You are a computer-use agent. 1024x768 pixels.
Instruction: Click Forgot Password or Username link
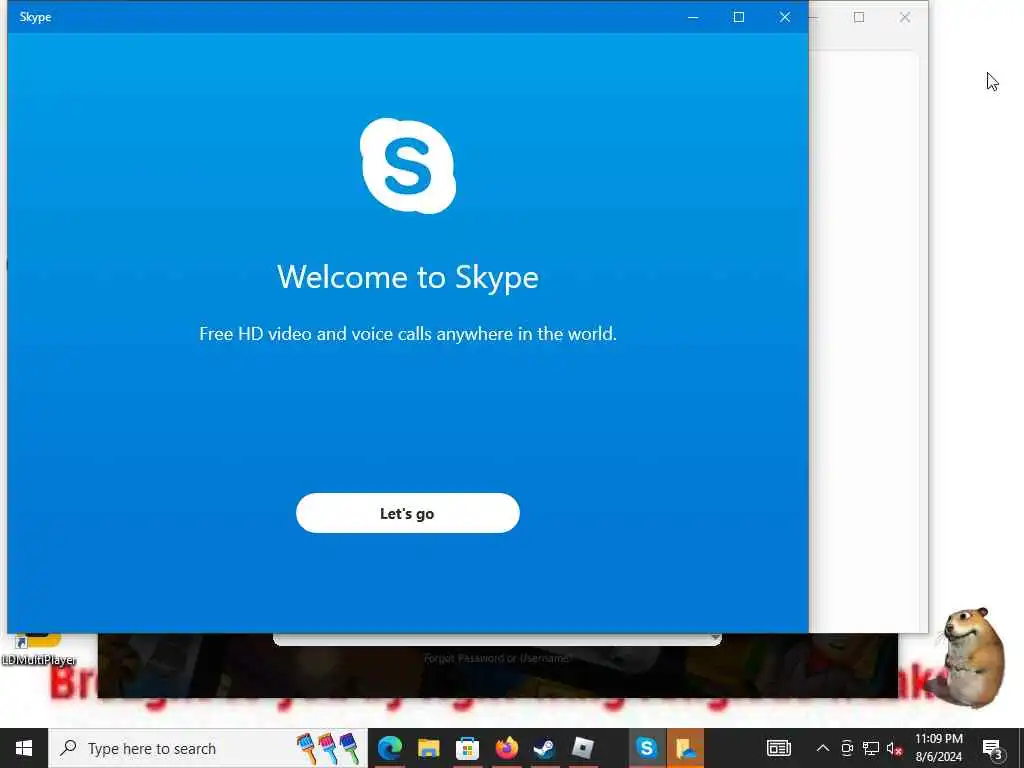(497, 658)
